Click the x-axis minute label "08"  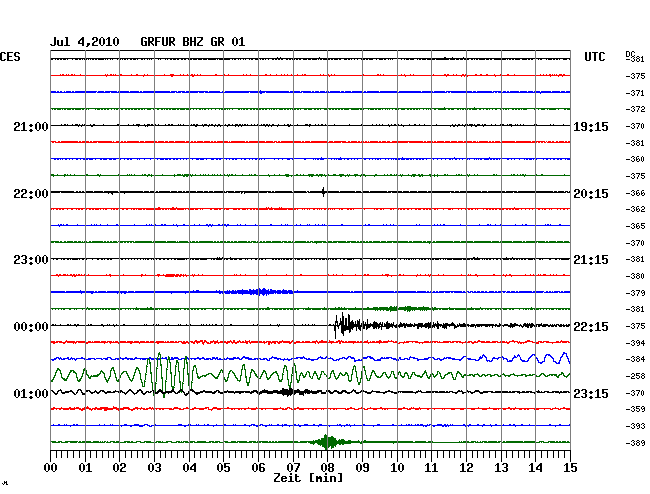coord(327,468)
